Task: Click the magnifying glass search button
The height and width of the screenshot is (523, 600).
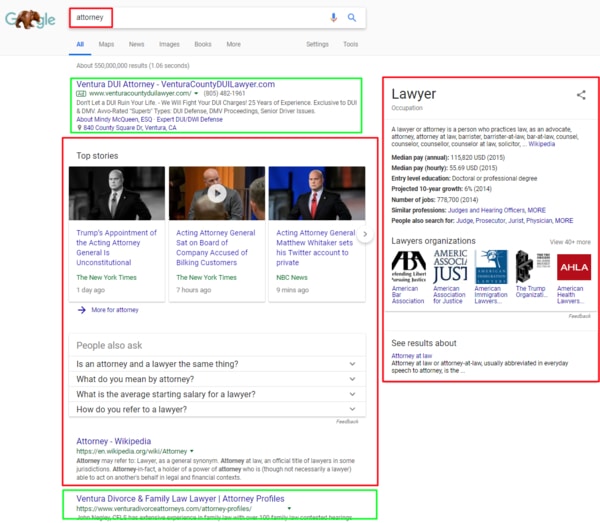Action: pyautogui.click(x=352, y=18)
